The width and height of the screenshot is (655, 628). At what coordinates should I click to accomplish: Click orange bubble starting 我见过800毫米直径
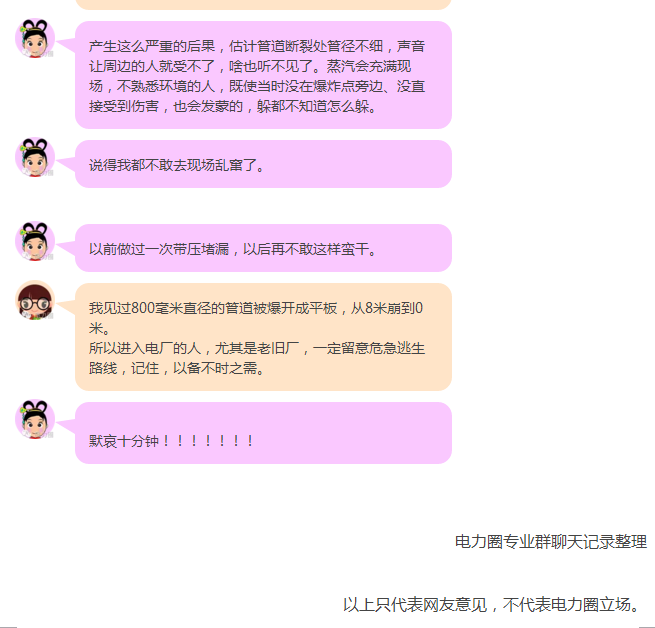tap(264, 337)
